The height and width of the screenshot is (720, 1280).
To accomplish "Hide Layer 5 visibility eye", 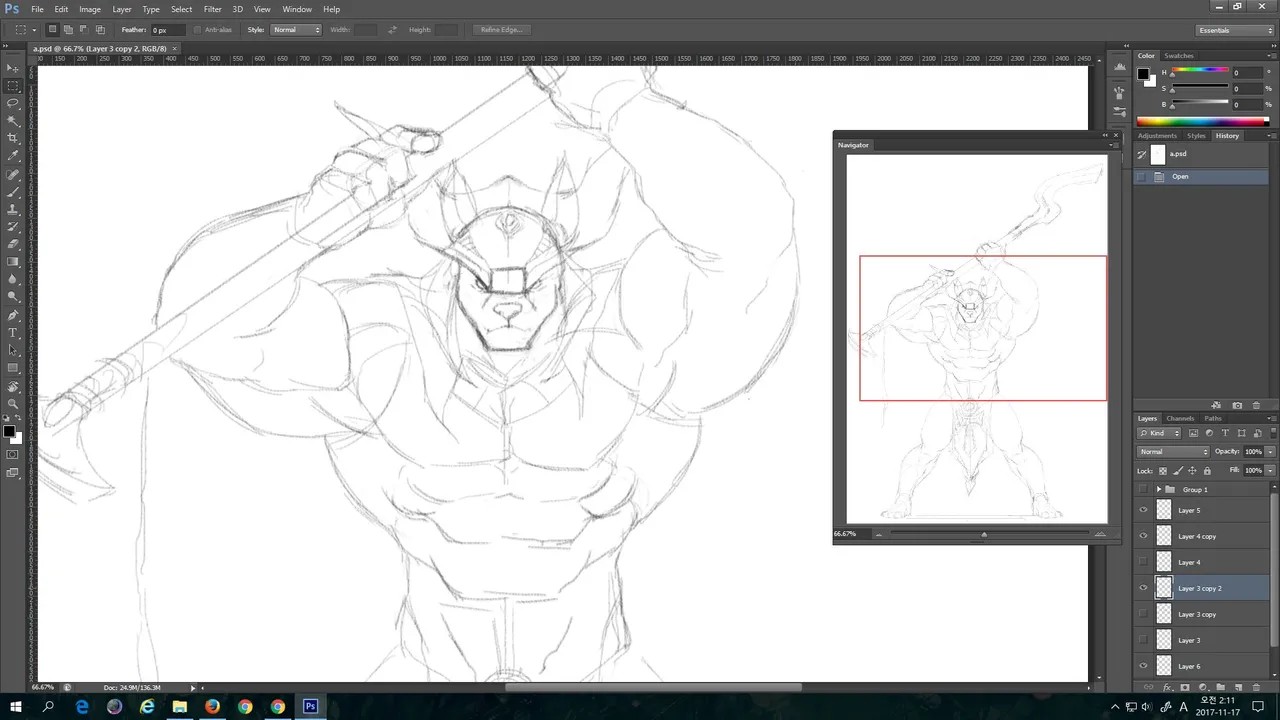I will 1144,510.
